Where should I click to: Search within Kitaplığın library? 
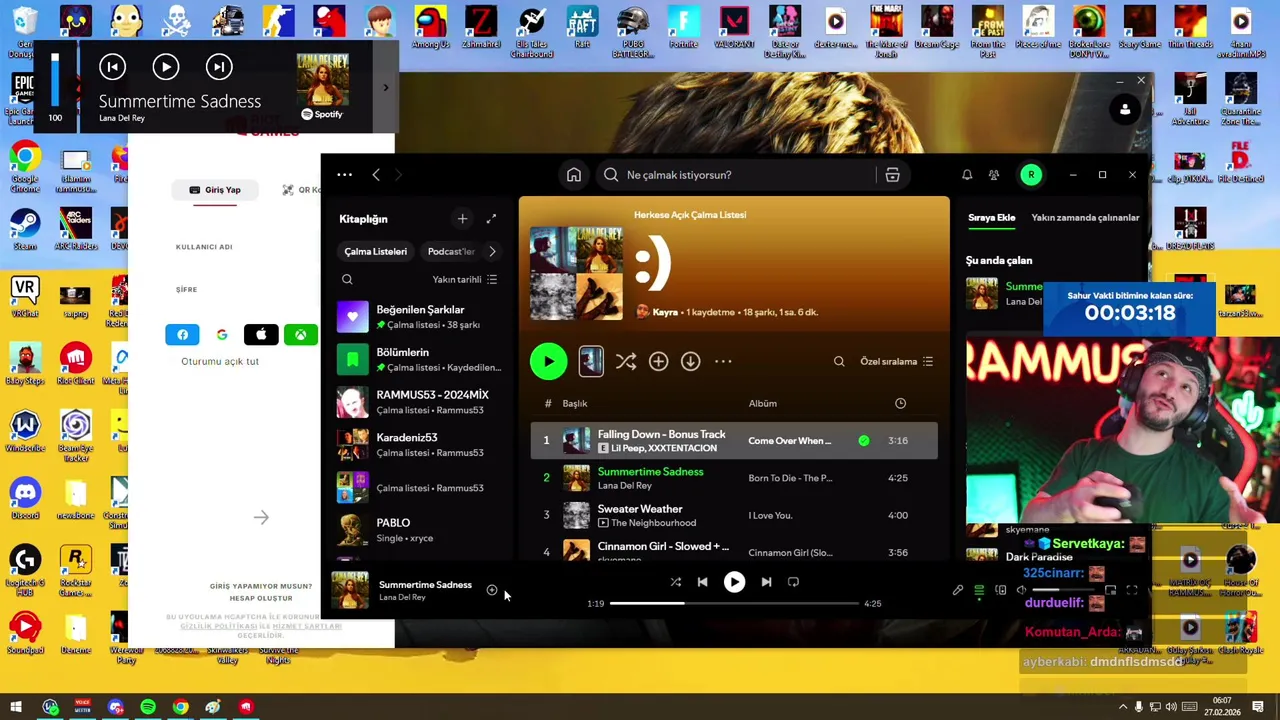347,280
